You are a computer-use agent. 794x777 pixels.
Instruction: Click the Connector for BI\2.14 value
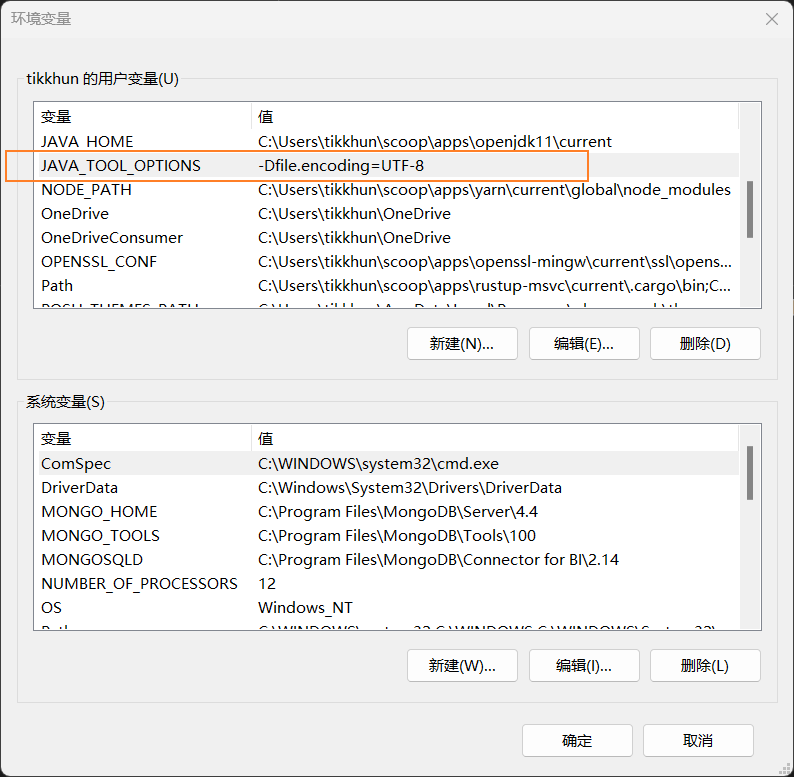pyautogui.click(x=438, y=560)
